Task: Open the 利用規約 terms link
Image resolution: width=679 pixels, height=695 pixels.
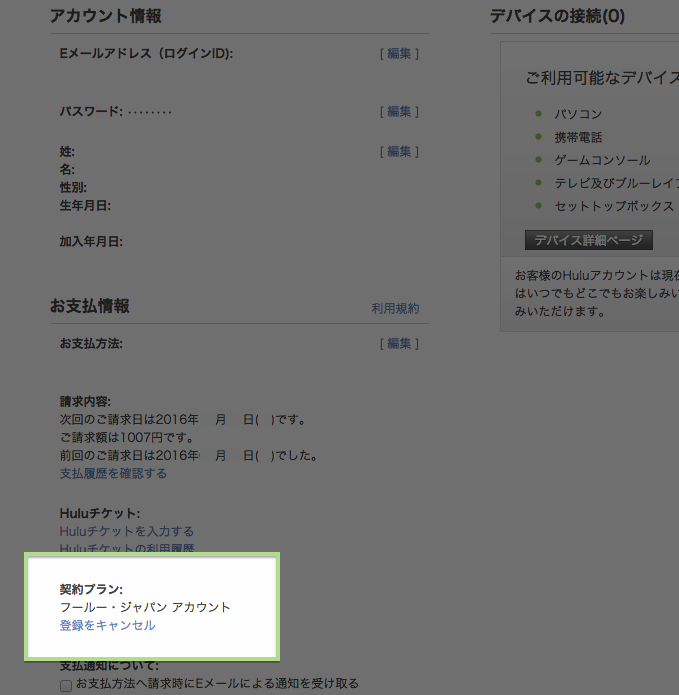Action: [395, 309]
